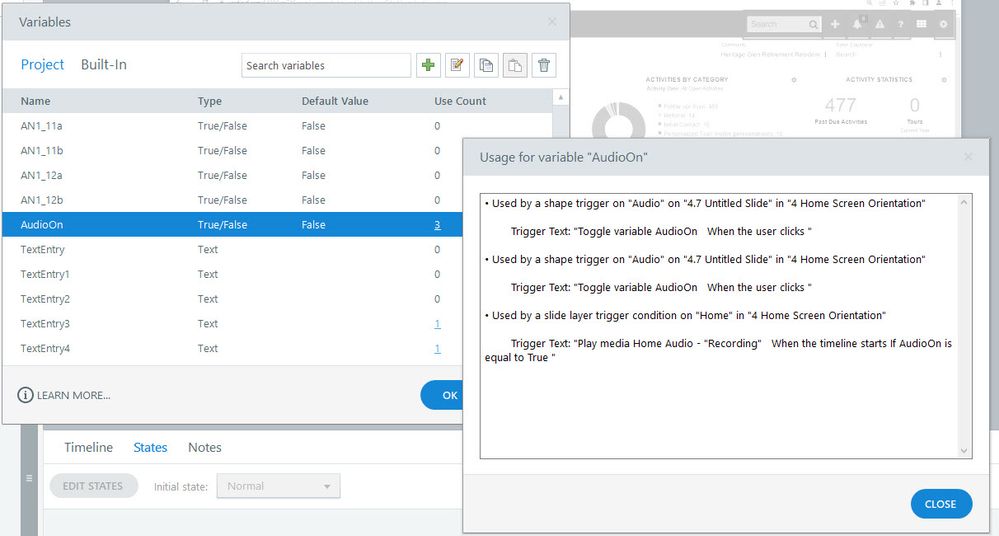Click the slide layer trigger condition usage line
Screen dimensions: 999x536
pyautogui.click(x=685, y=315)
